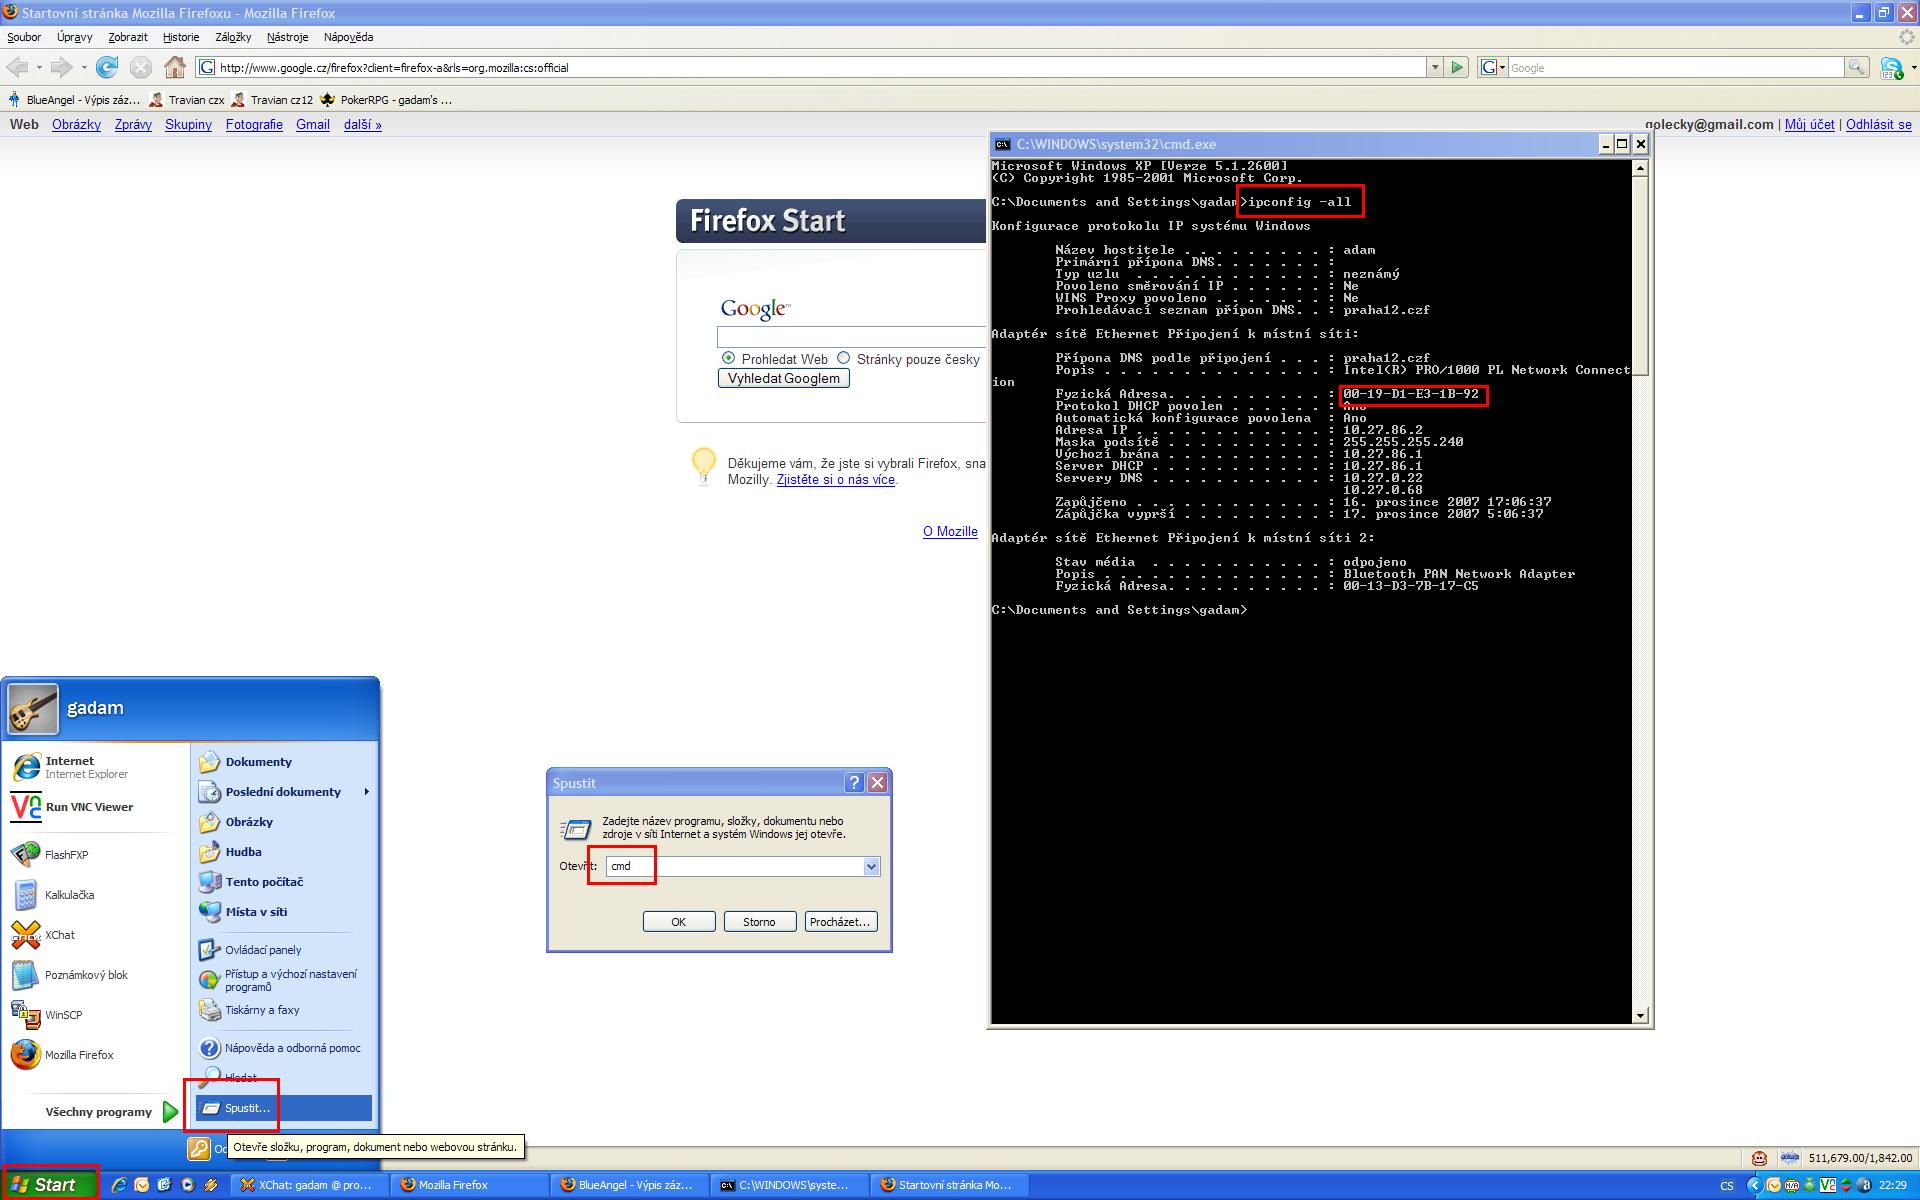
Task: Click the Můj účet link
Action: tap(1810, 125)
